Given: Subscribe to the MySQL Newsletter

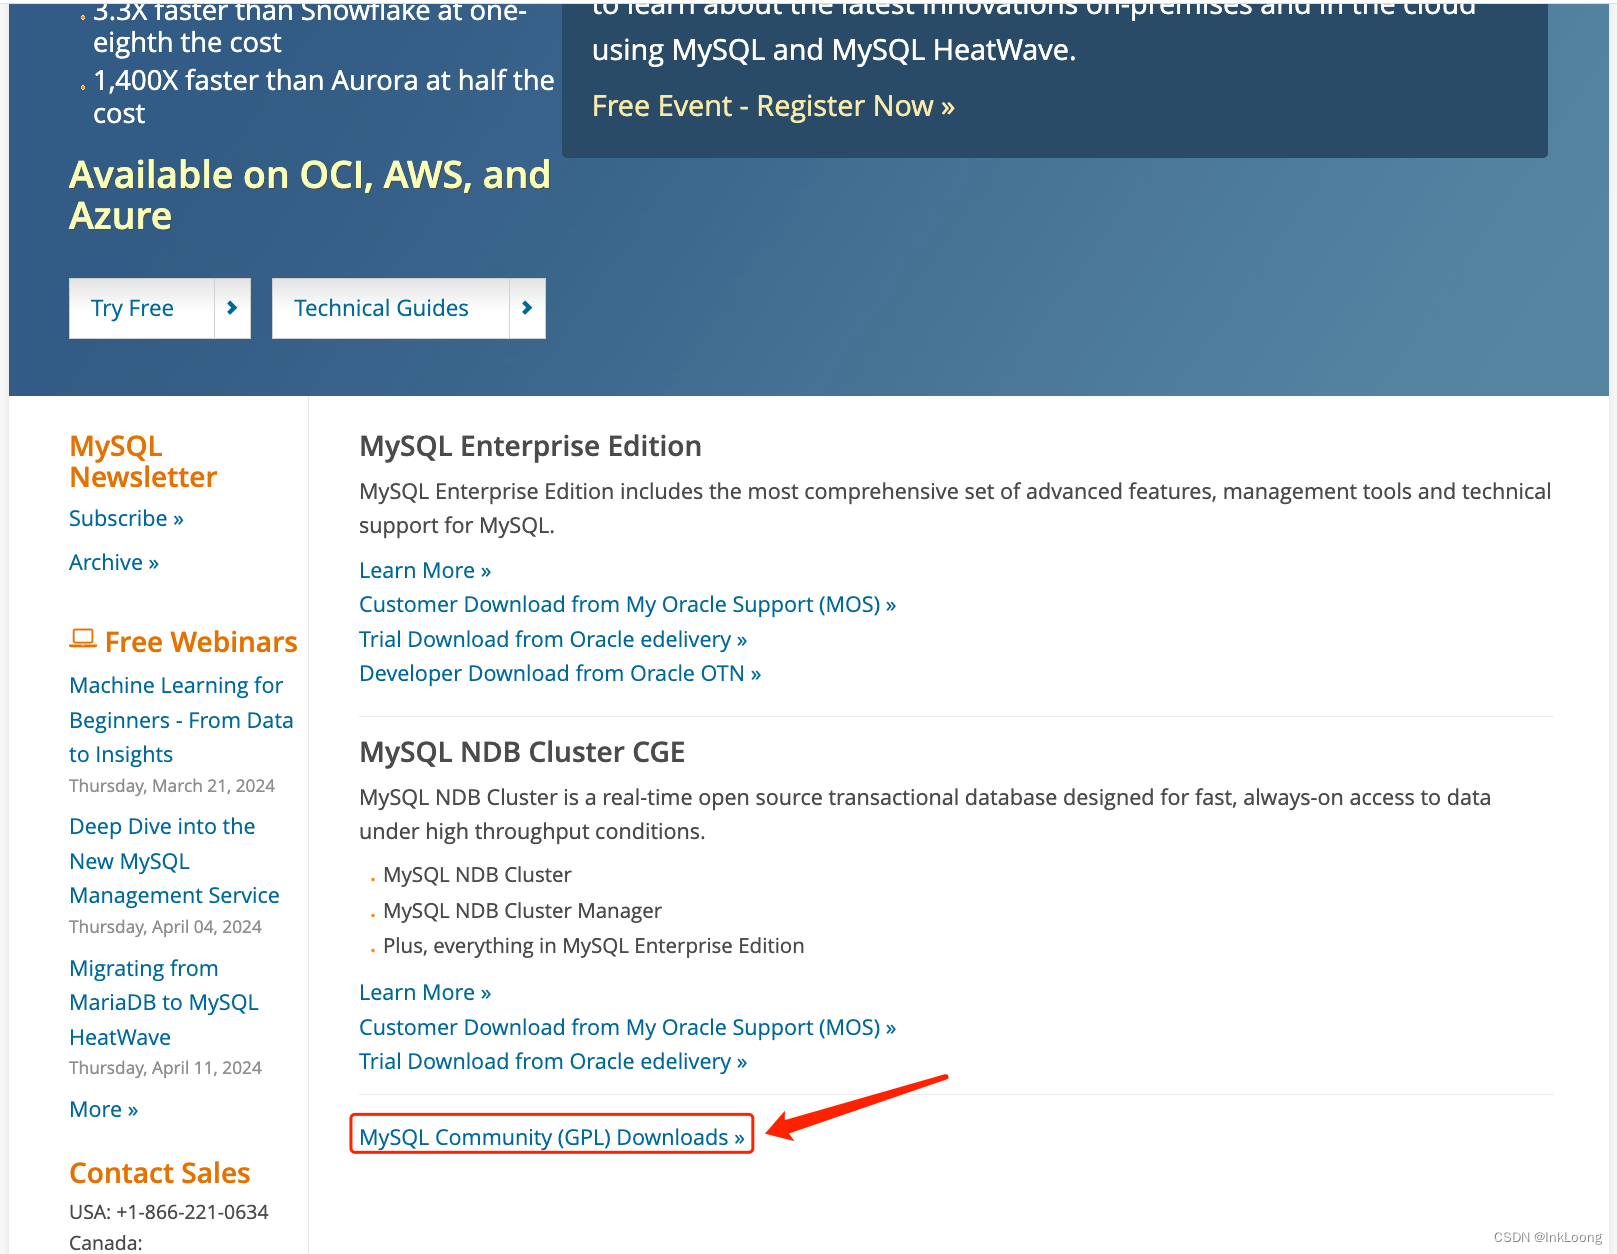Looking at the screenshot, I should (x=126, y=518).
